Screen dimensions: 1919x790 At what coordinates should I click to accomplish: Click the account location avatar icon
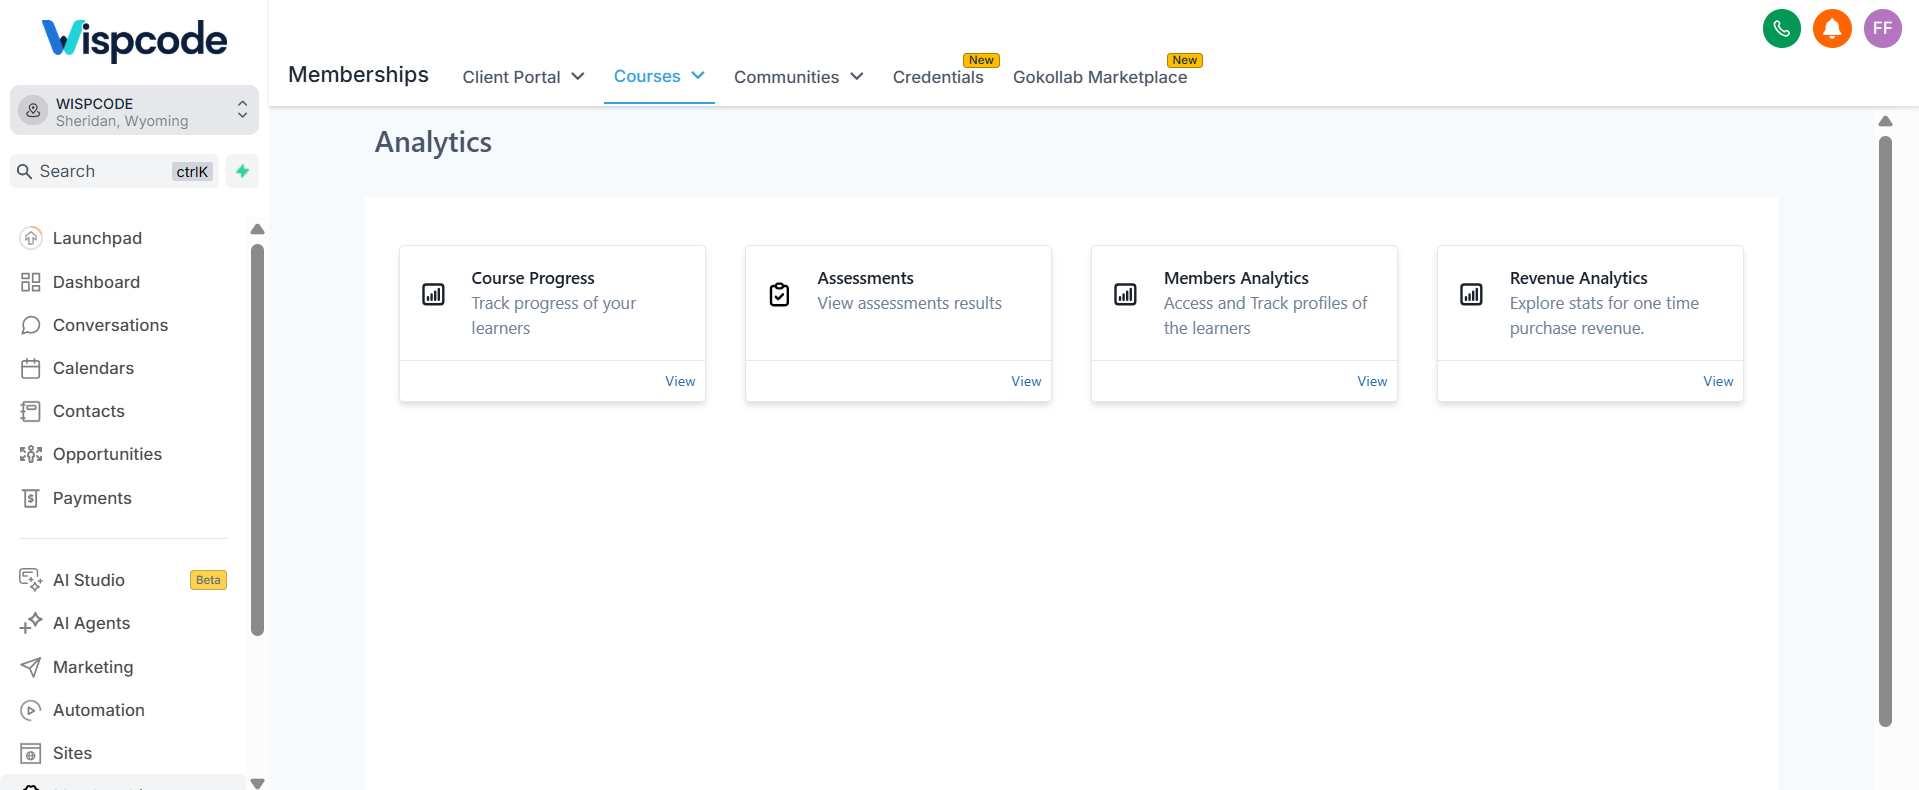[x=33, y=111]
